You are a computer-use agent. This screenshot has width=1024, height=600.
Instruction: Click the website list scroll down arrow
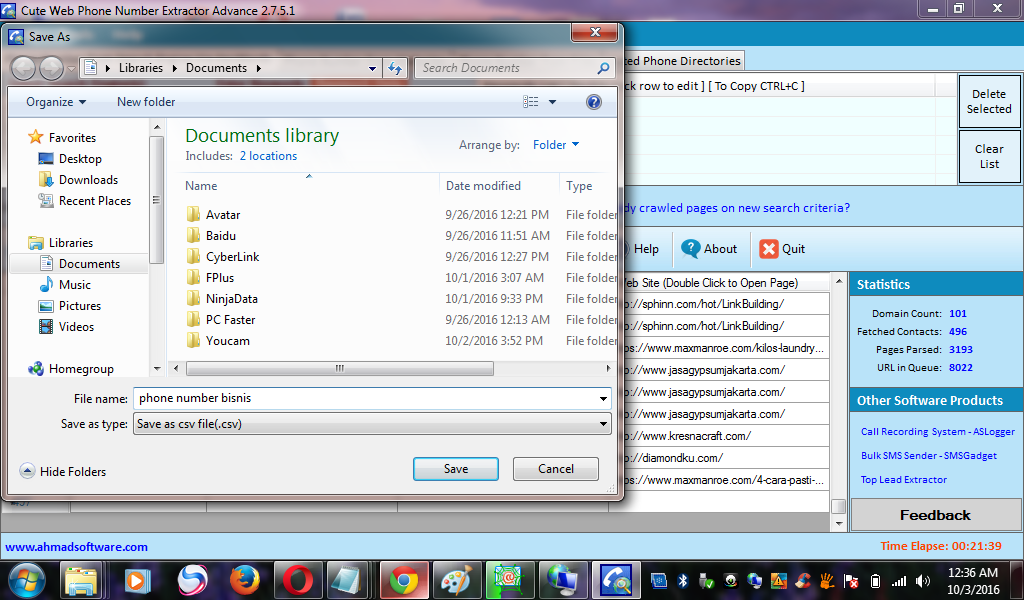tap(839, 524)
